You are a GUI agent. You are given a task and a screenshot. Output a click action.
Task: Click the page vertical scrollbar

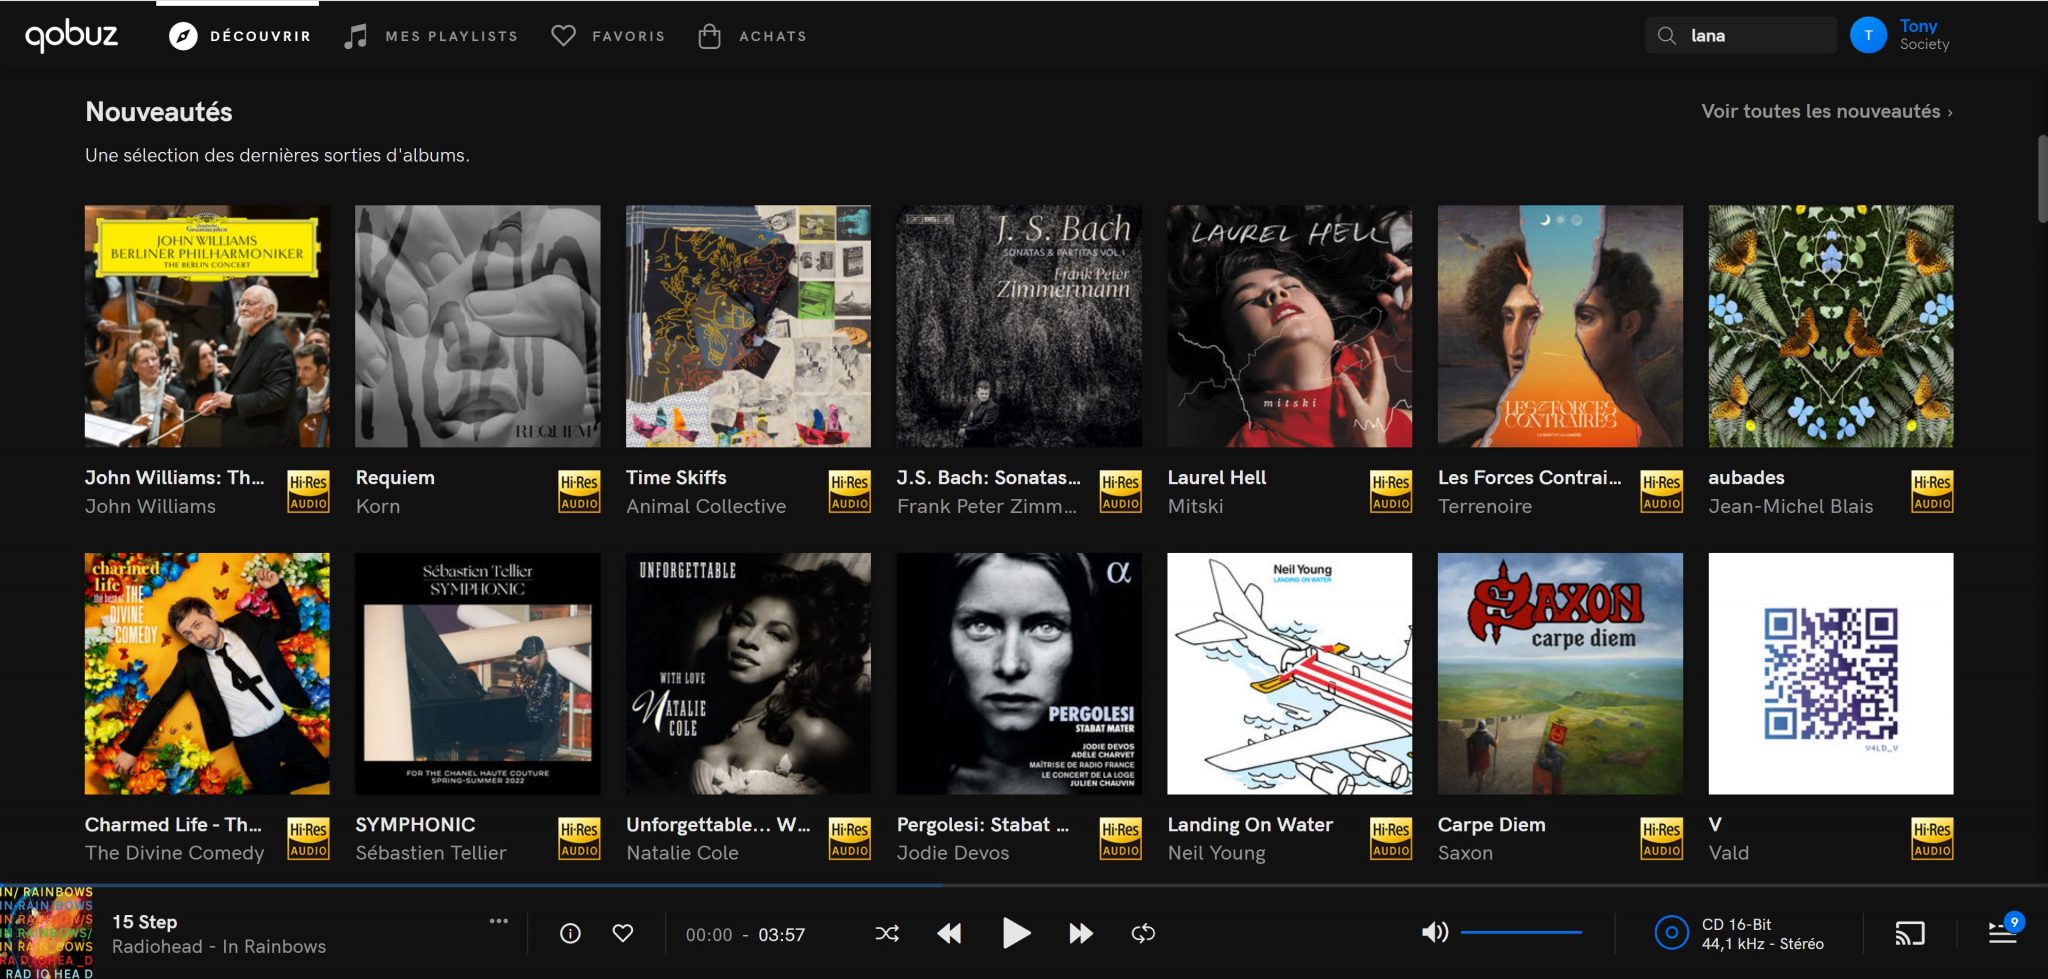coord(2042,179)
